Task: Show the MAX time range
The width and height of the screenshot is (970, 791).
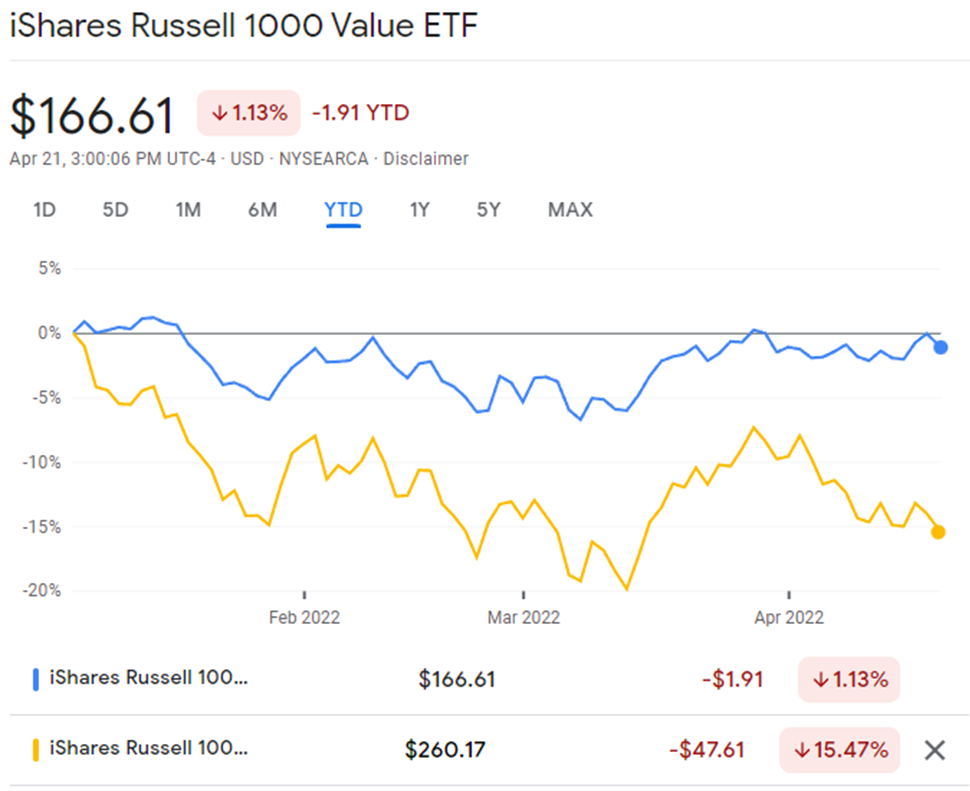Action: 570,210
